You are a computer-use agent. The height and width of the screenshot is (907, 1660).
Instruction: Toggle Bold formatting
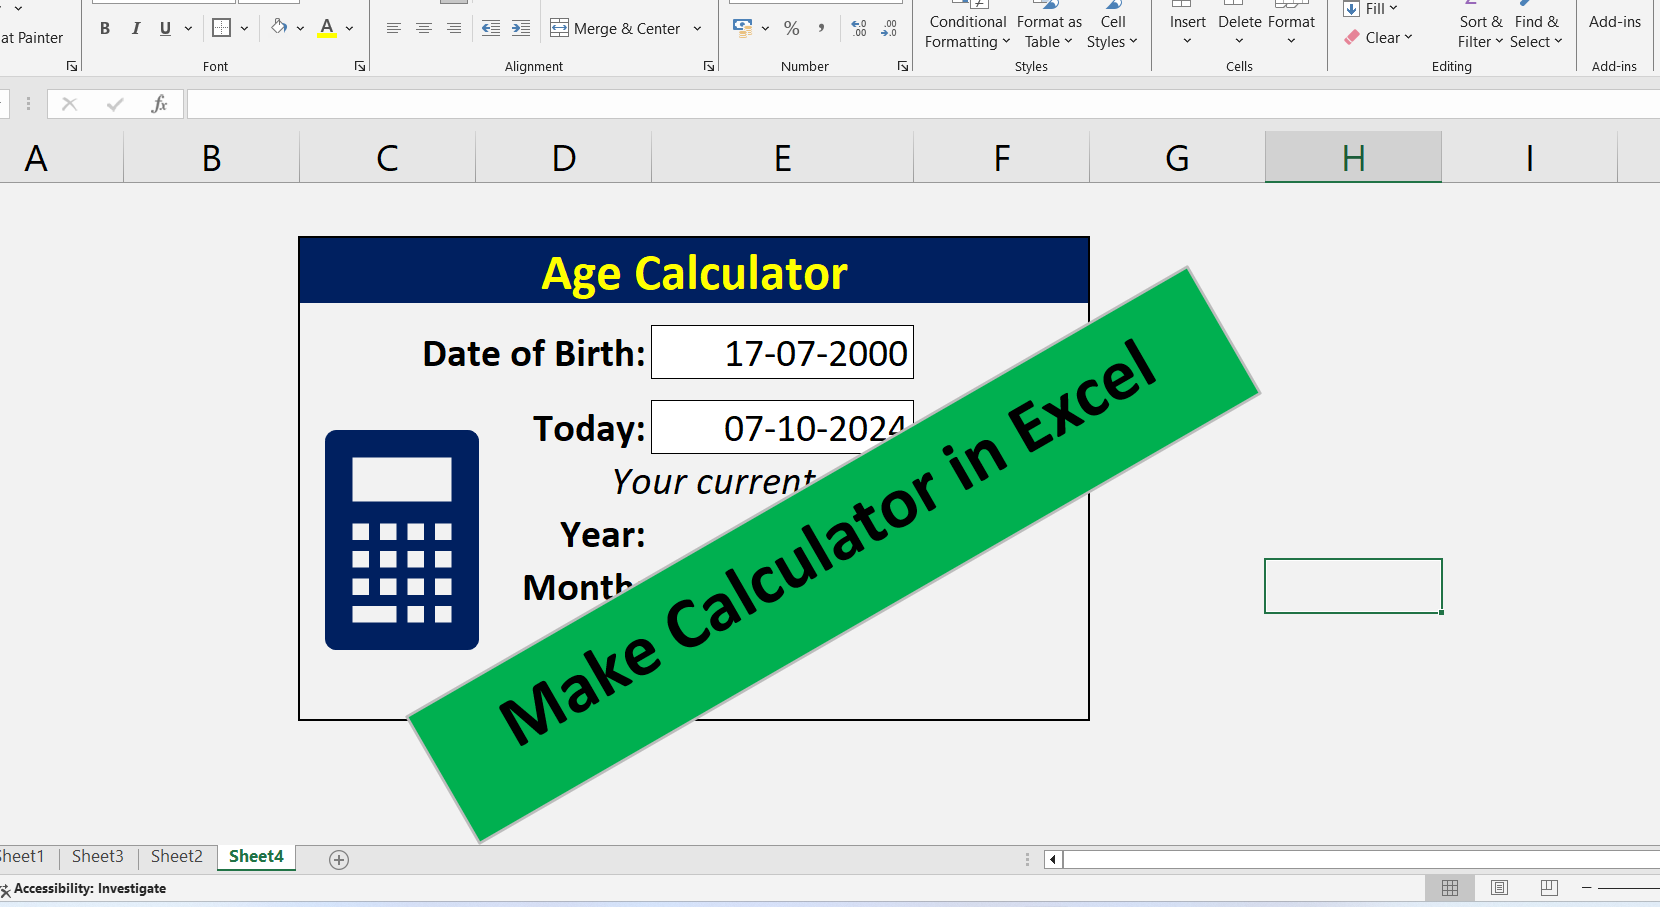click(105, 28)
